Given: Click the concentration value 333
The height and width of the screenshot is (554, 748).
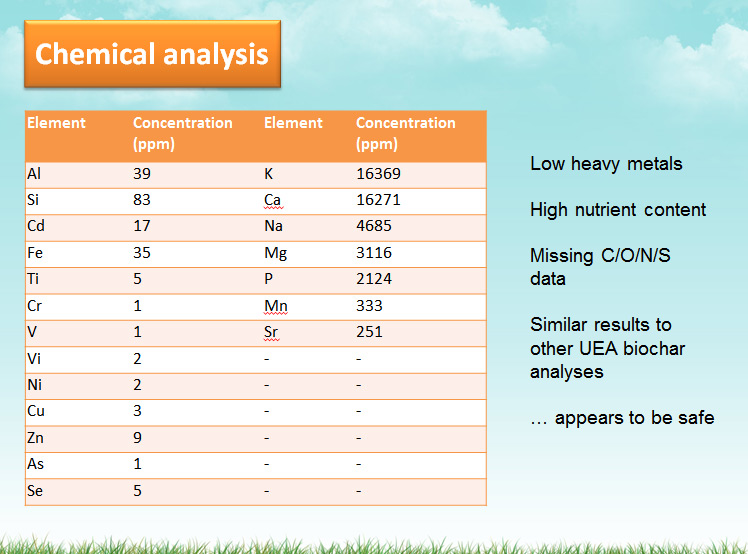Looking at the screenshot, I should (x=369, y=305).
